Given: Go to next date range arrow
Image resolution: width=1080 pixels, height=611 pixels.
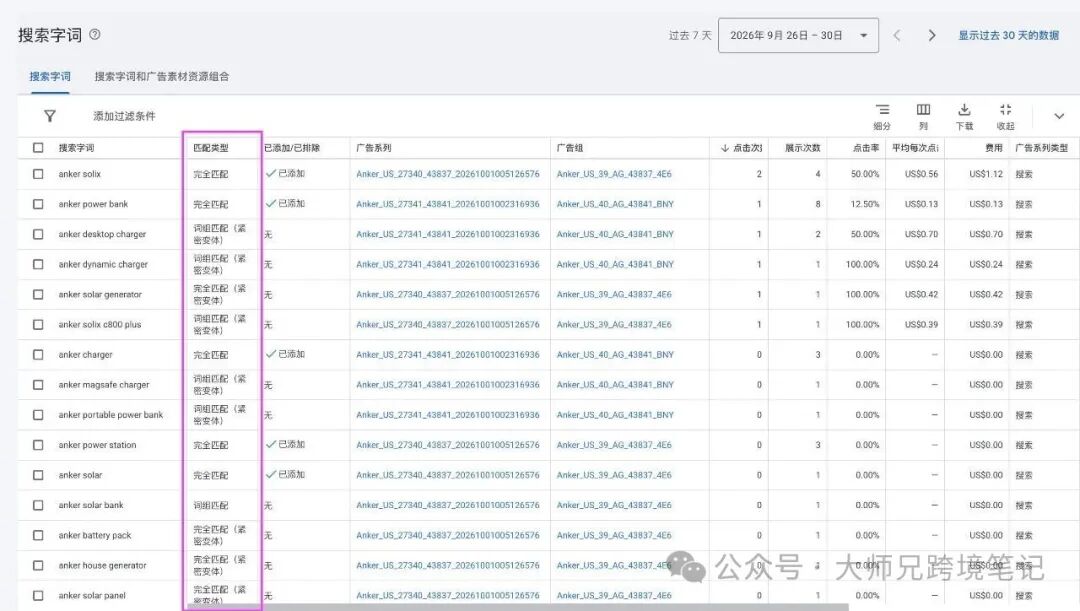Looking at the screenshot, I should point(932,35).
